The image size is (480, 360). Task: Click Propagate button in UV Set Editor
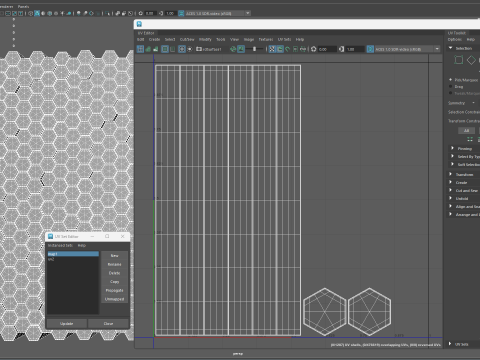click(x=114, y=290)
